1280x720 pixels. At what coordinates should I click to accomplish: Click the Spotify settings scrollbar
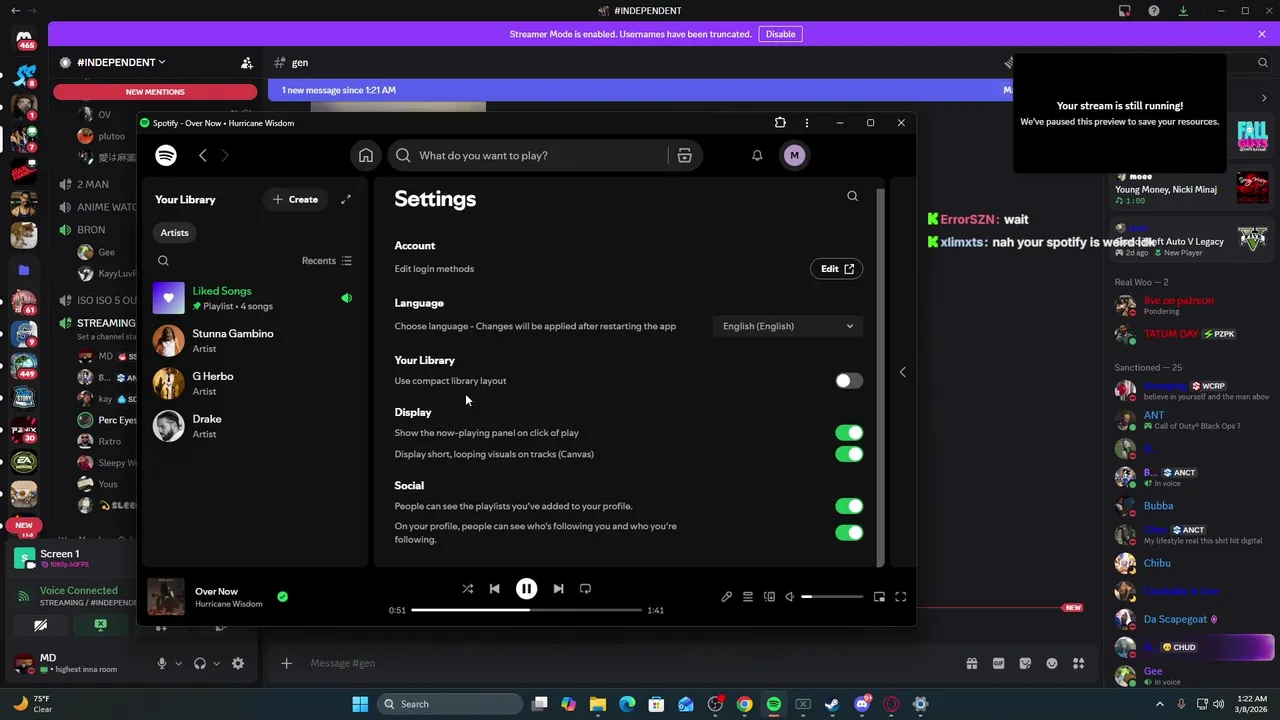[x=880, y=376]
